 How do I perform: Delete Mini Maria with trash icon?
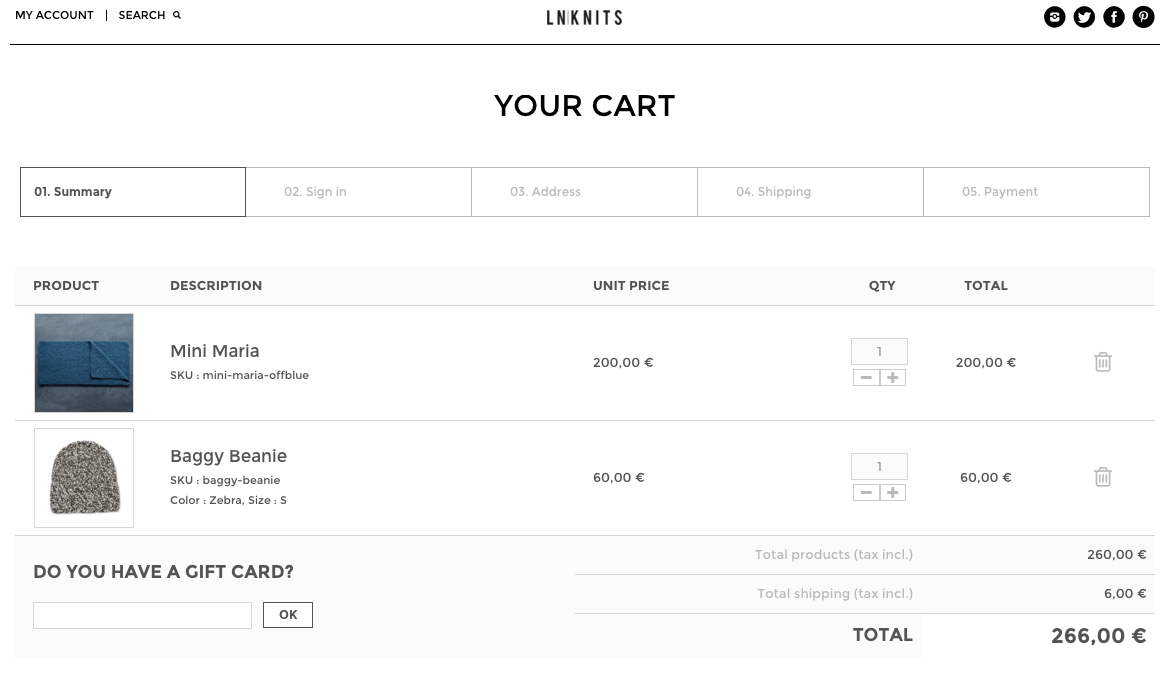(1102, 362)
